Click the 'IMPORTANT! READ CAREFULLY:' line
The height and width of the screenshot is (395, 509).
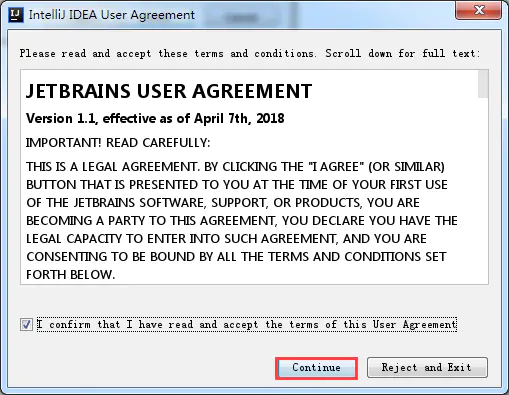(x=118, y=143)
